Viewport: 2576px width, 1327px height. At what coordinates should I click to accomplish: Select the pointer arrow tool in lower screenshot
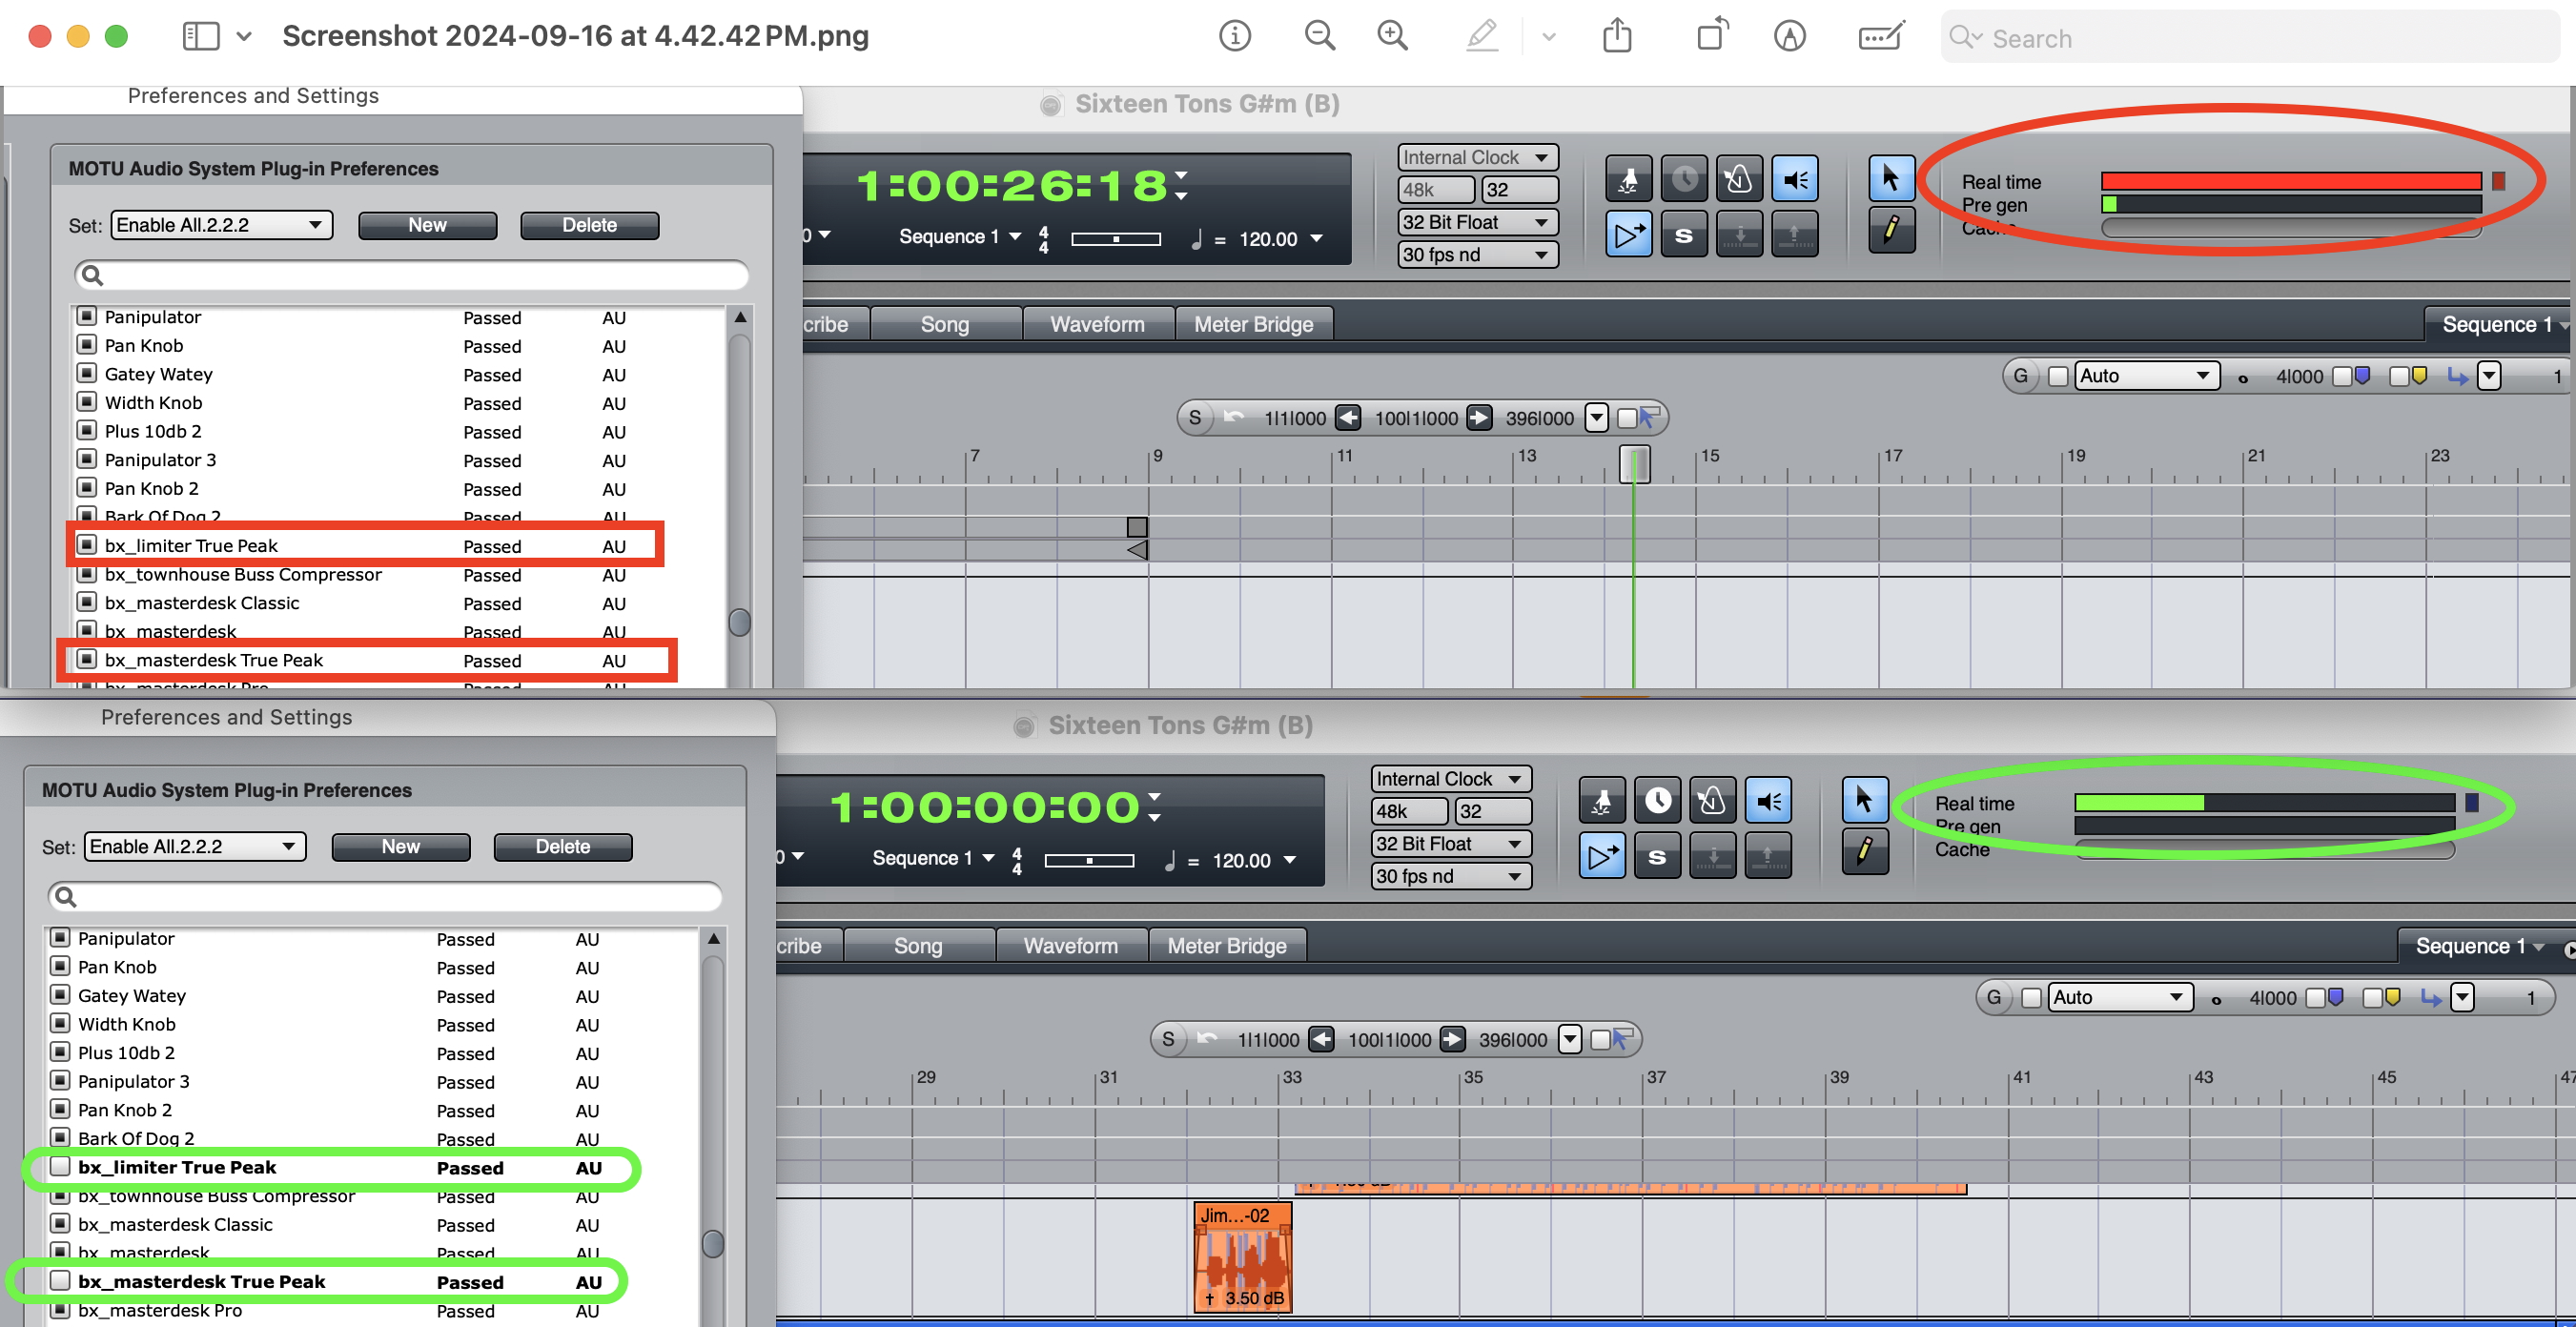pos(1864,800)
